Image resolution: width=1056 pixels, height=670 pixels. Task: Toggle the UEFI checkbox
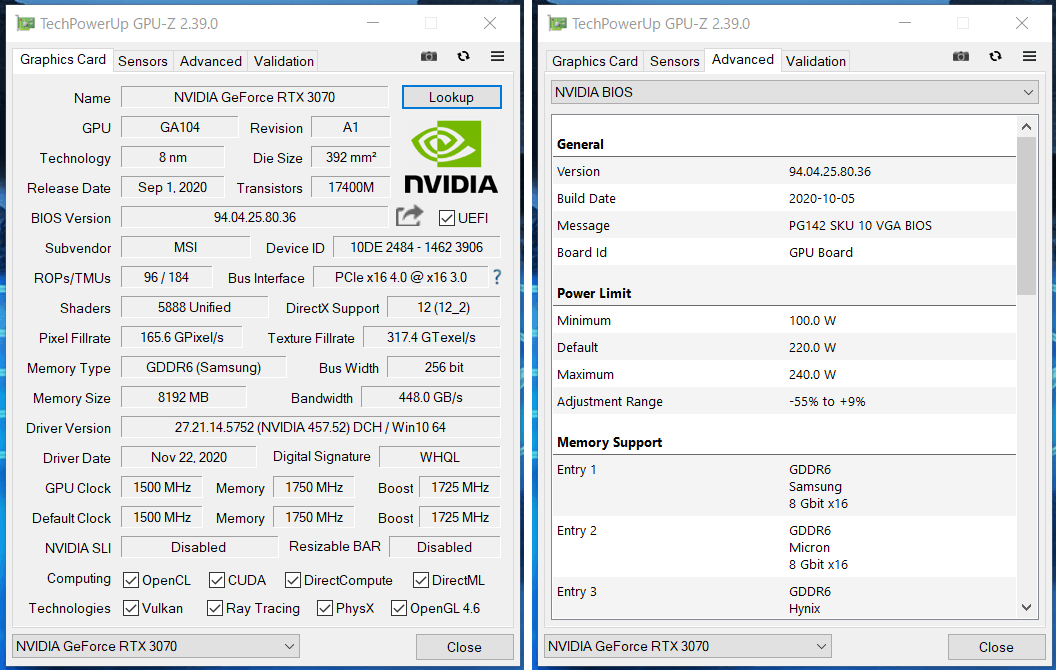[x=447, y=218]
